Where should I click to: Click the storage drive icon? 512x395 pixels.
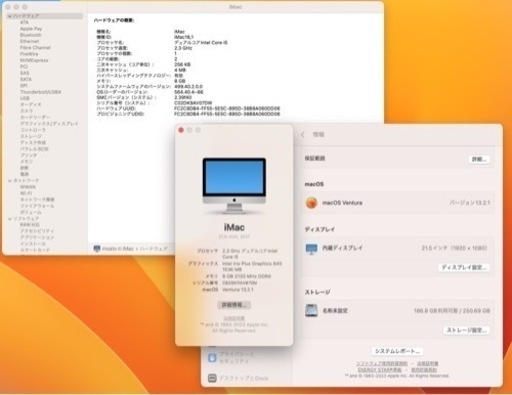(311, 310)
